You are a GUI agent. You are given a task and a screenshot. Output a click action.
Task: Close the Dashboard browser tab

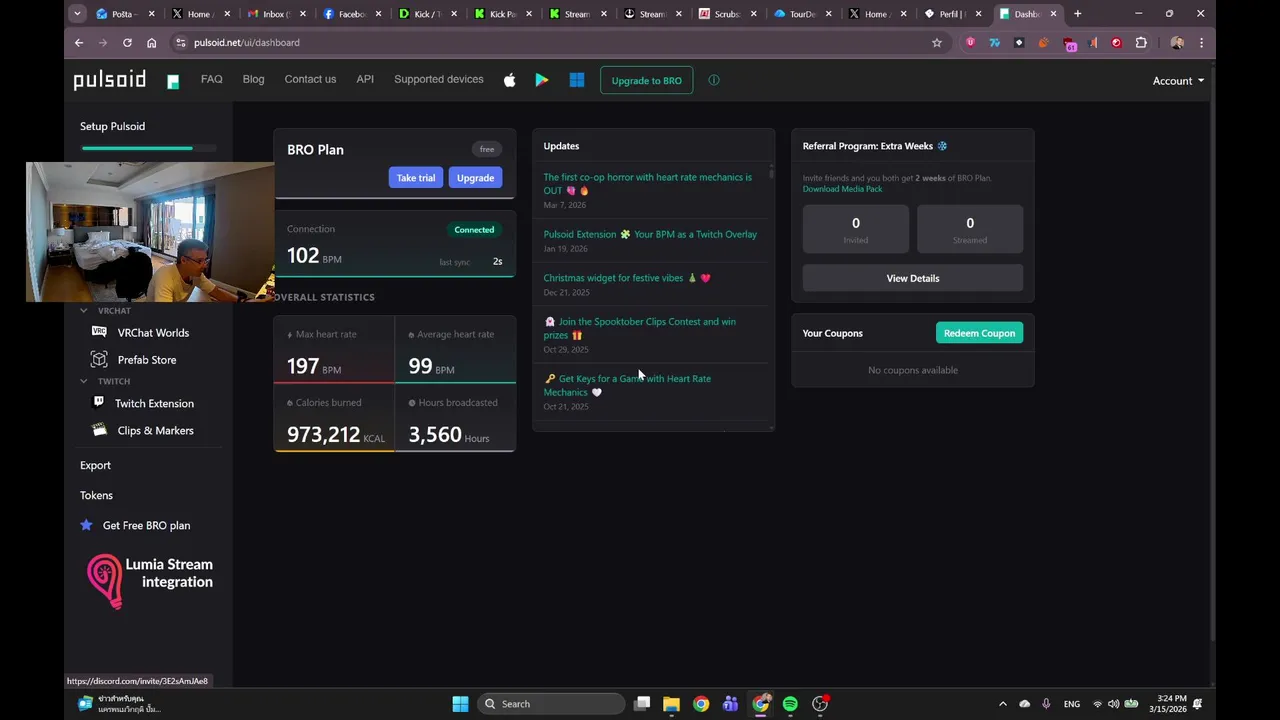tap(1053, 14)
